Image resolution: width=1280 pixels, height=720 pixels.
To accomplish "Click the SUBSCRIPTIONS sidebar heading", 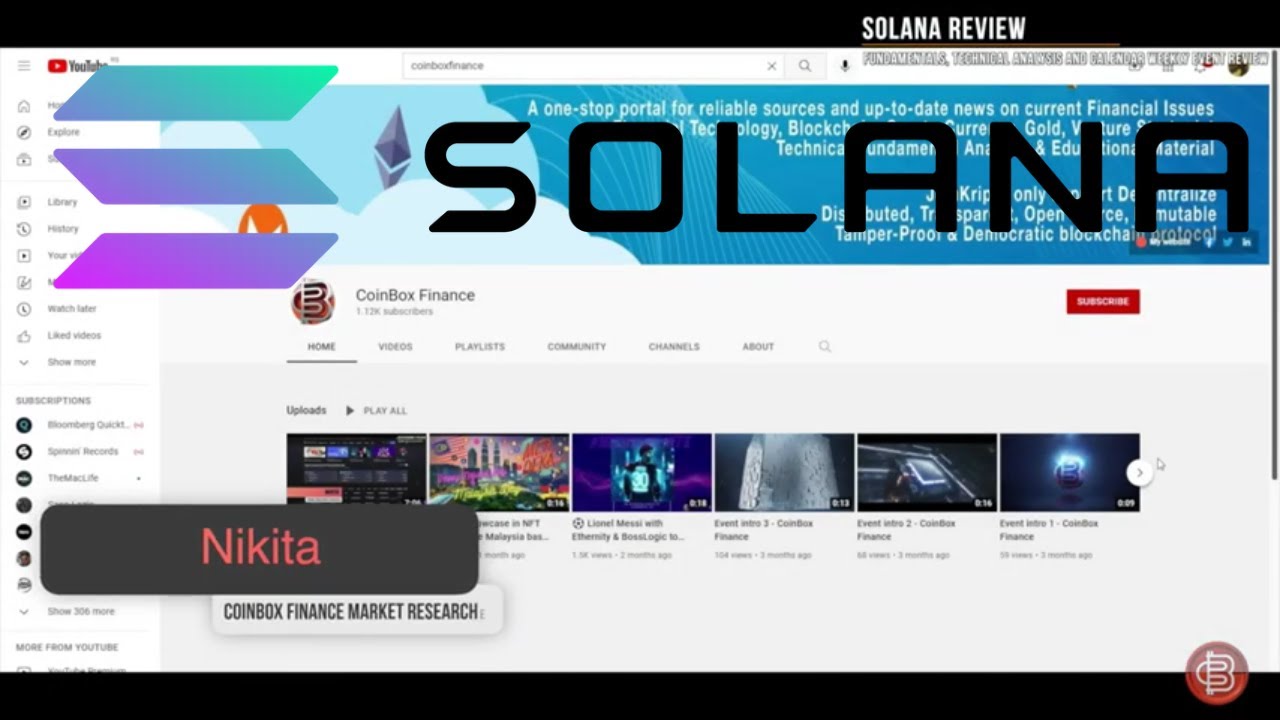I will pos(53,401).
